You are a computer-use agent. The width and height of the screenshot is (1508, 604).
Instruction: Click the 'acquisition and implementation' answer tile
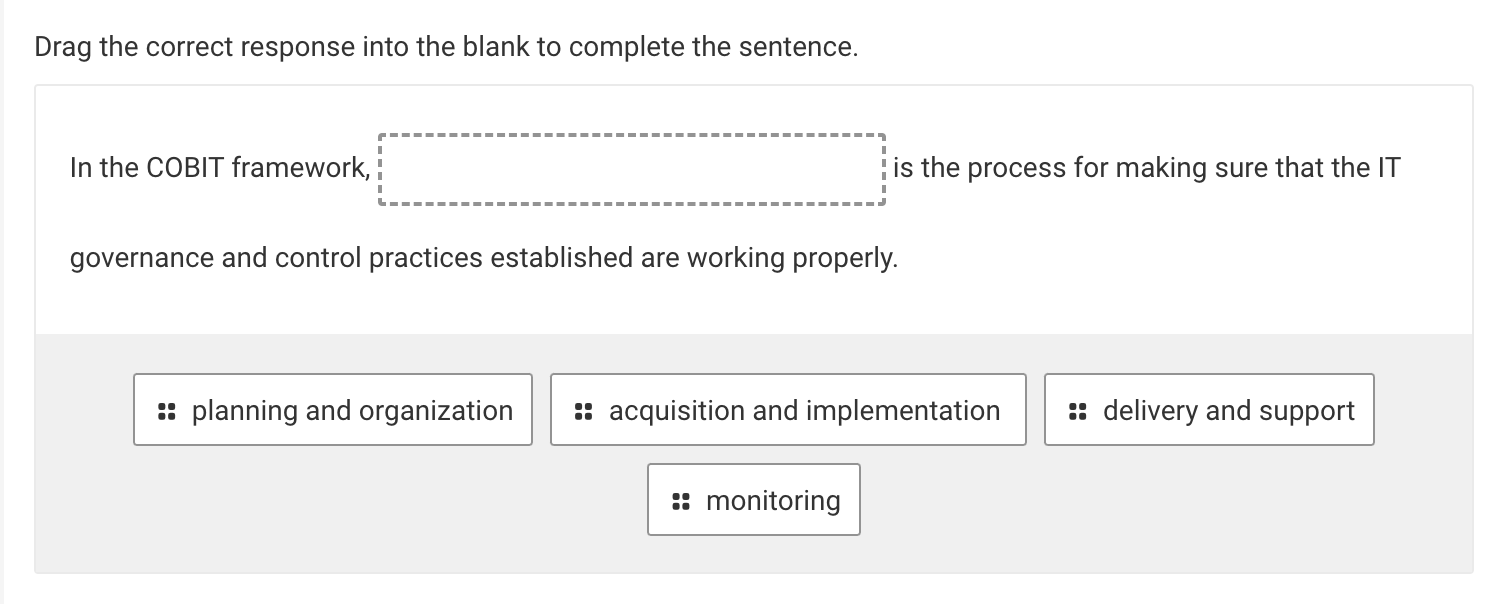pyautogui.click(x=788, y=410)
